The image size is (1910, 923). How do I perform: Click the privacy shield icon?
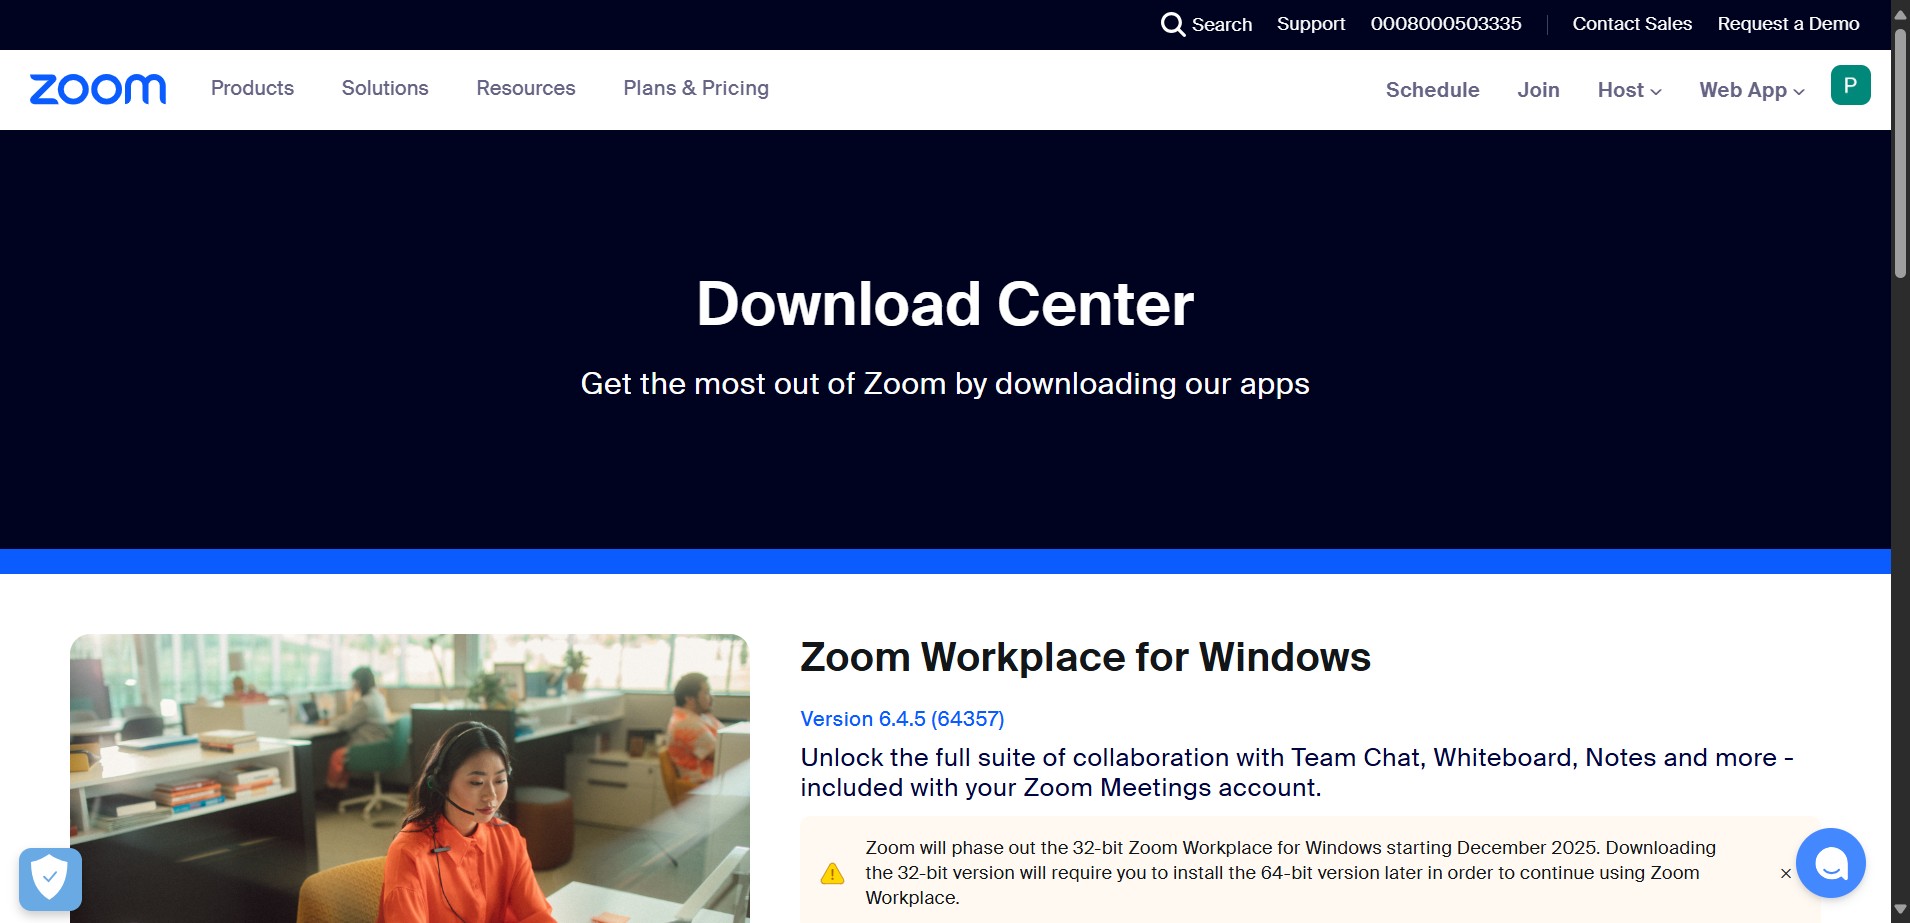50,879
